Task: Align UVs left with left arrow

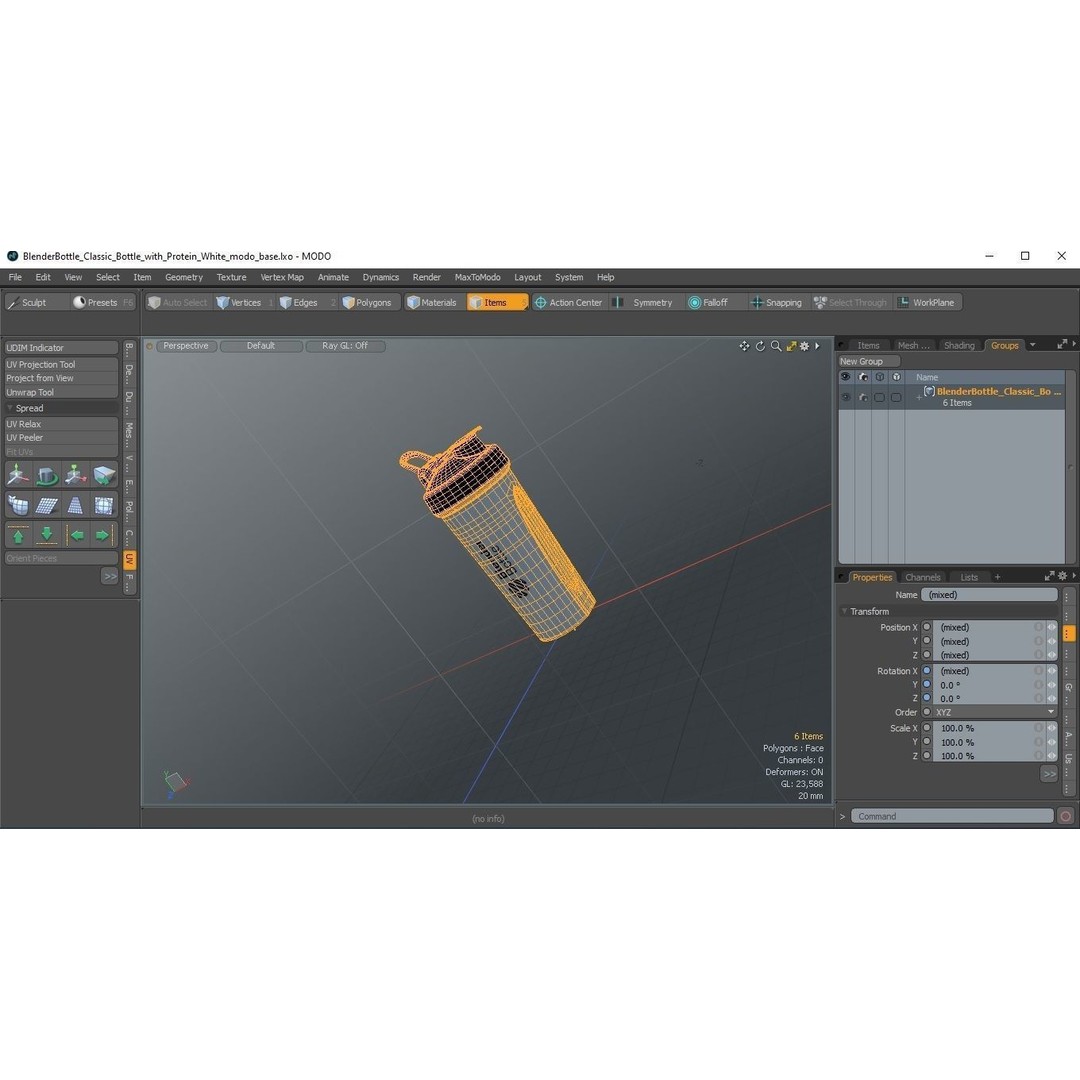Action: click(x=76, y=535)
